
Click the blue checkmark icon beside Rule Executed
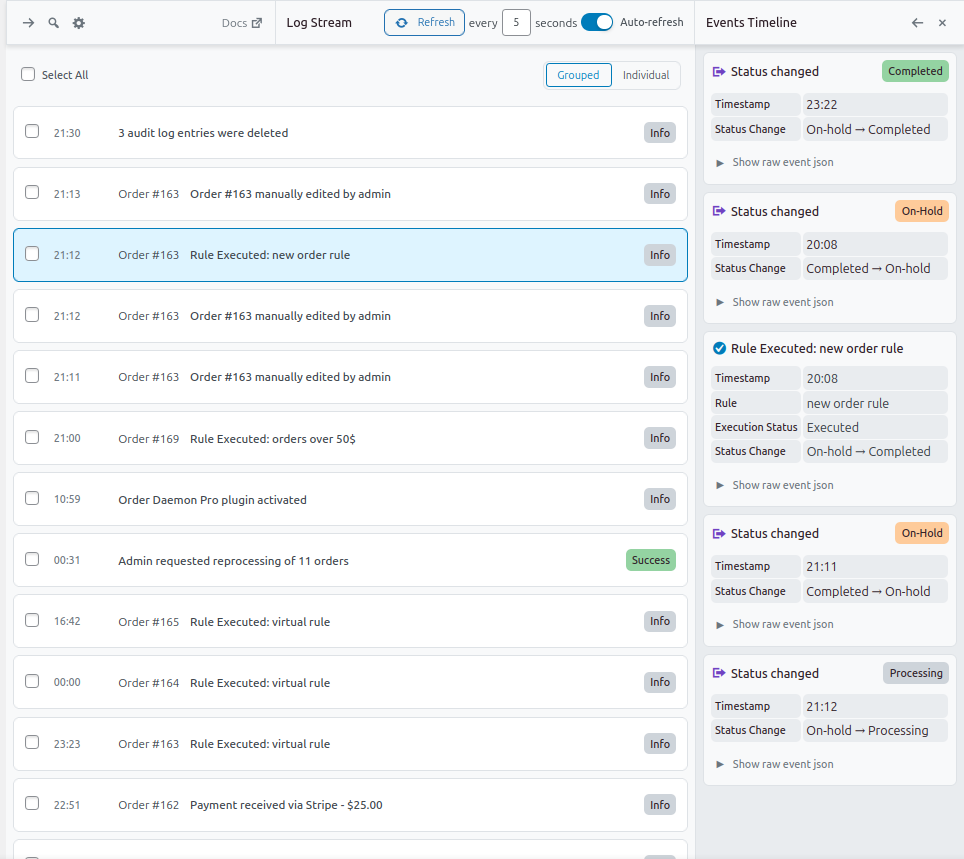[x=719, y=349]
